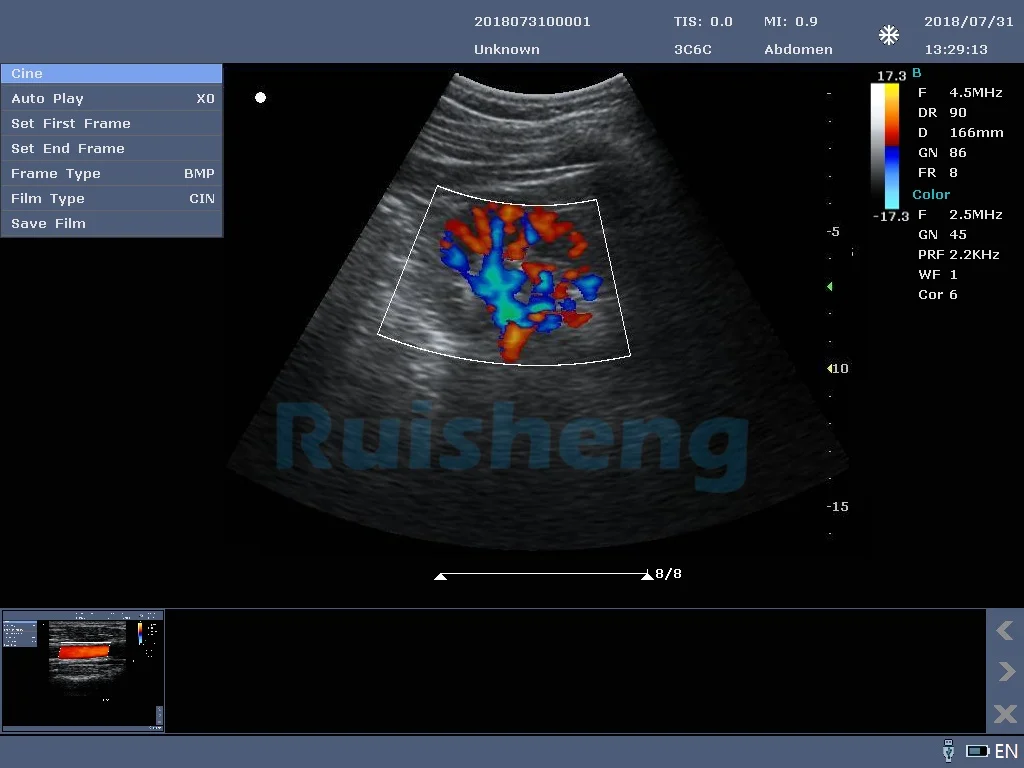Click the USB device icon
Viewport: 1024px width, 768px height.
pos(948,751)
